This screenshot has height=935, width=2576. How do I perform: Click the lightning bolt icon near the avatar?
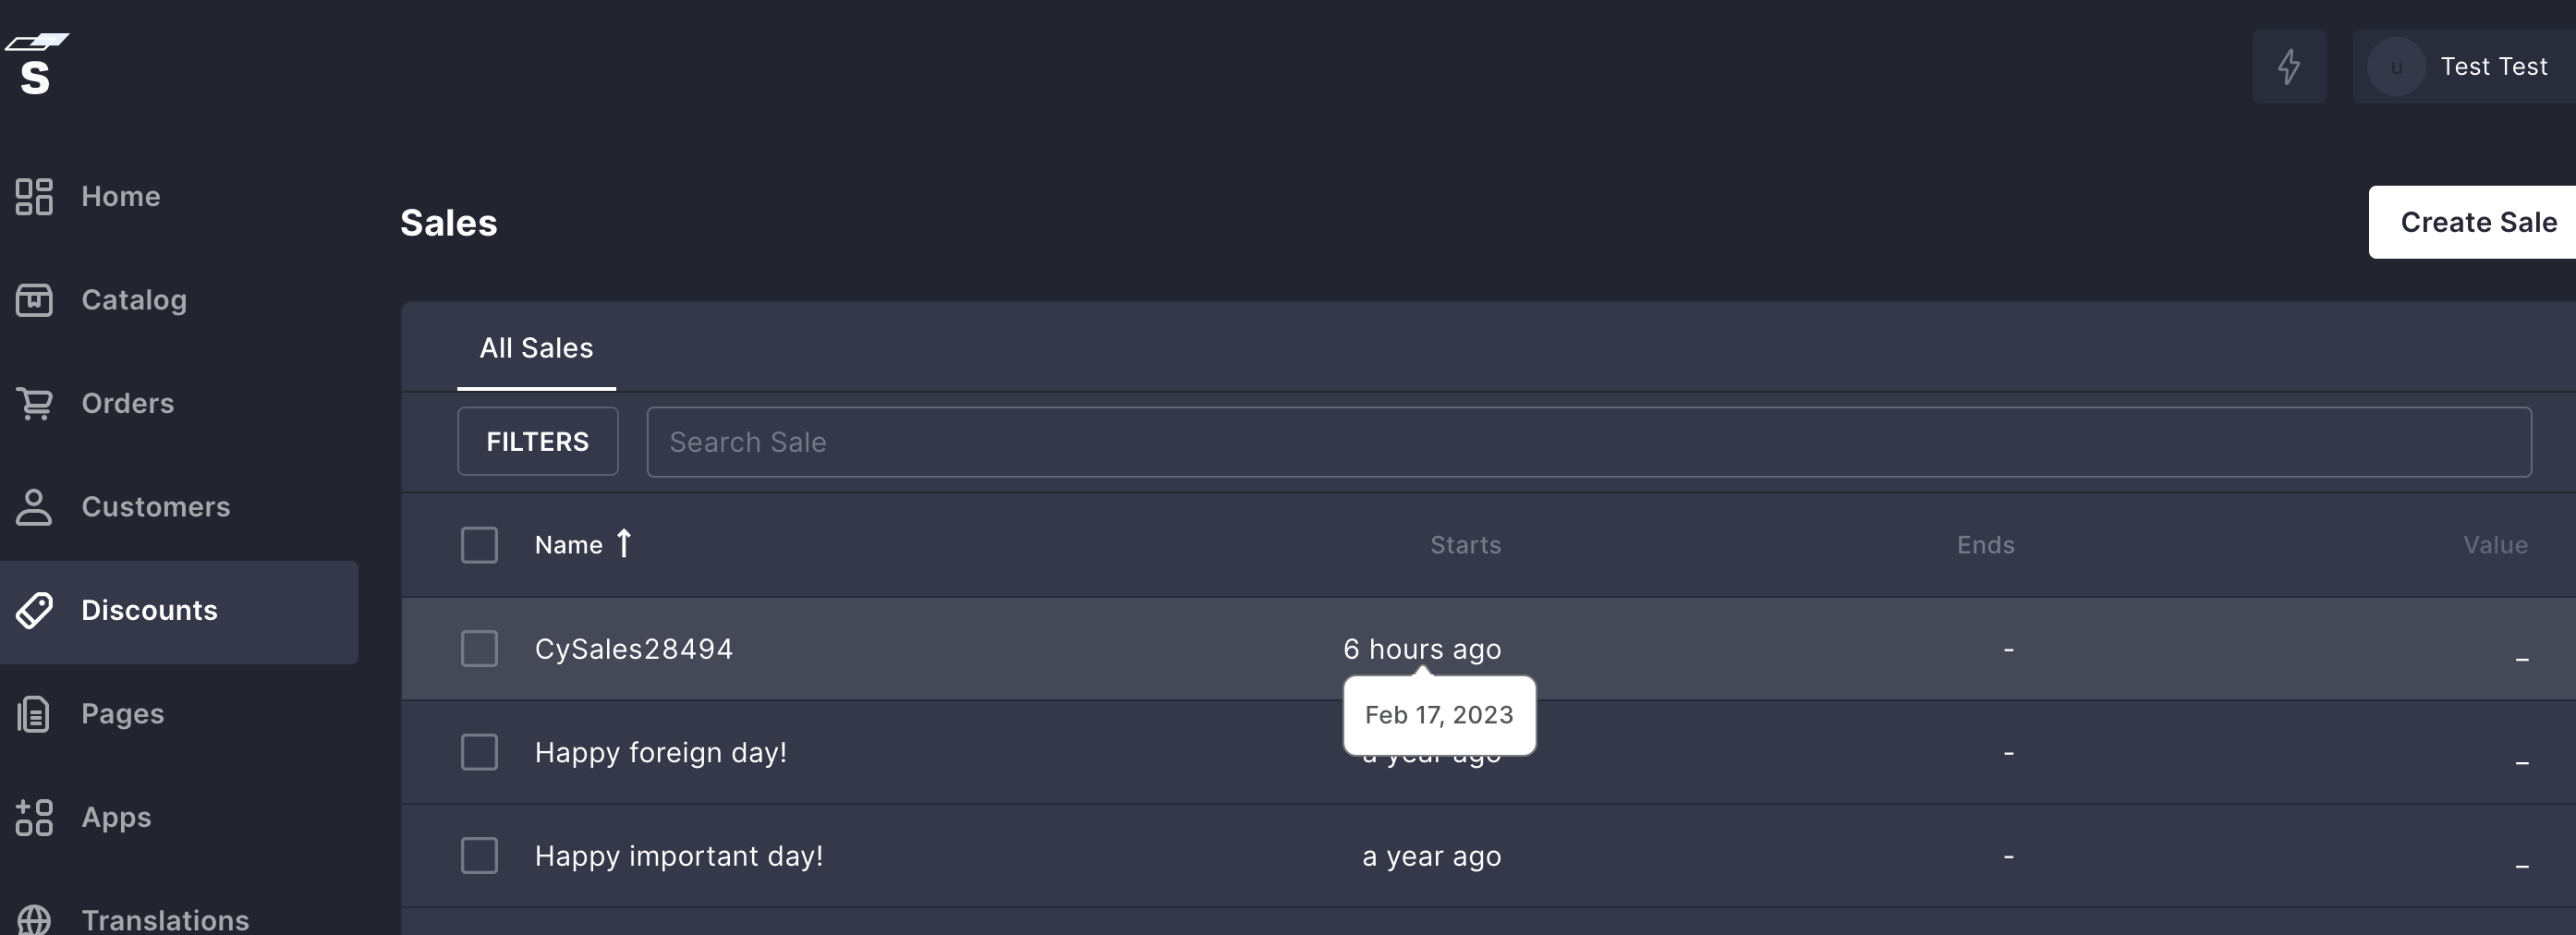(2289, 66)
